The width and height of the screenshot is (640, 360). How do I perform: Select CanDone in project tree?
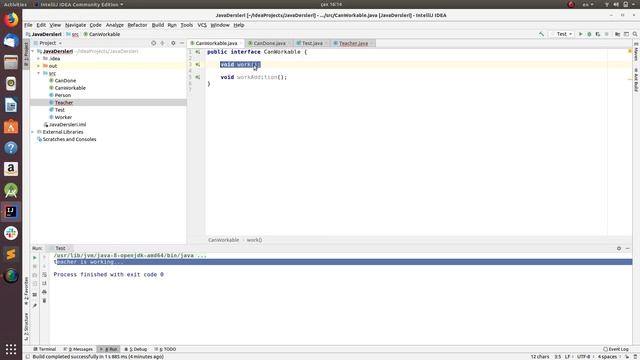tap(65, 81)
